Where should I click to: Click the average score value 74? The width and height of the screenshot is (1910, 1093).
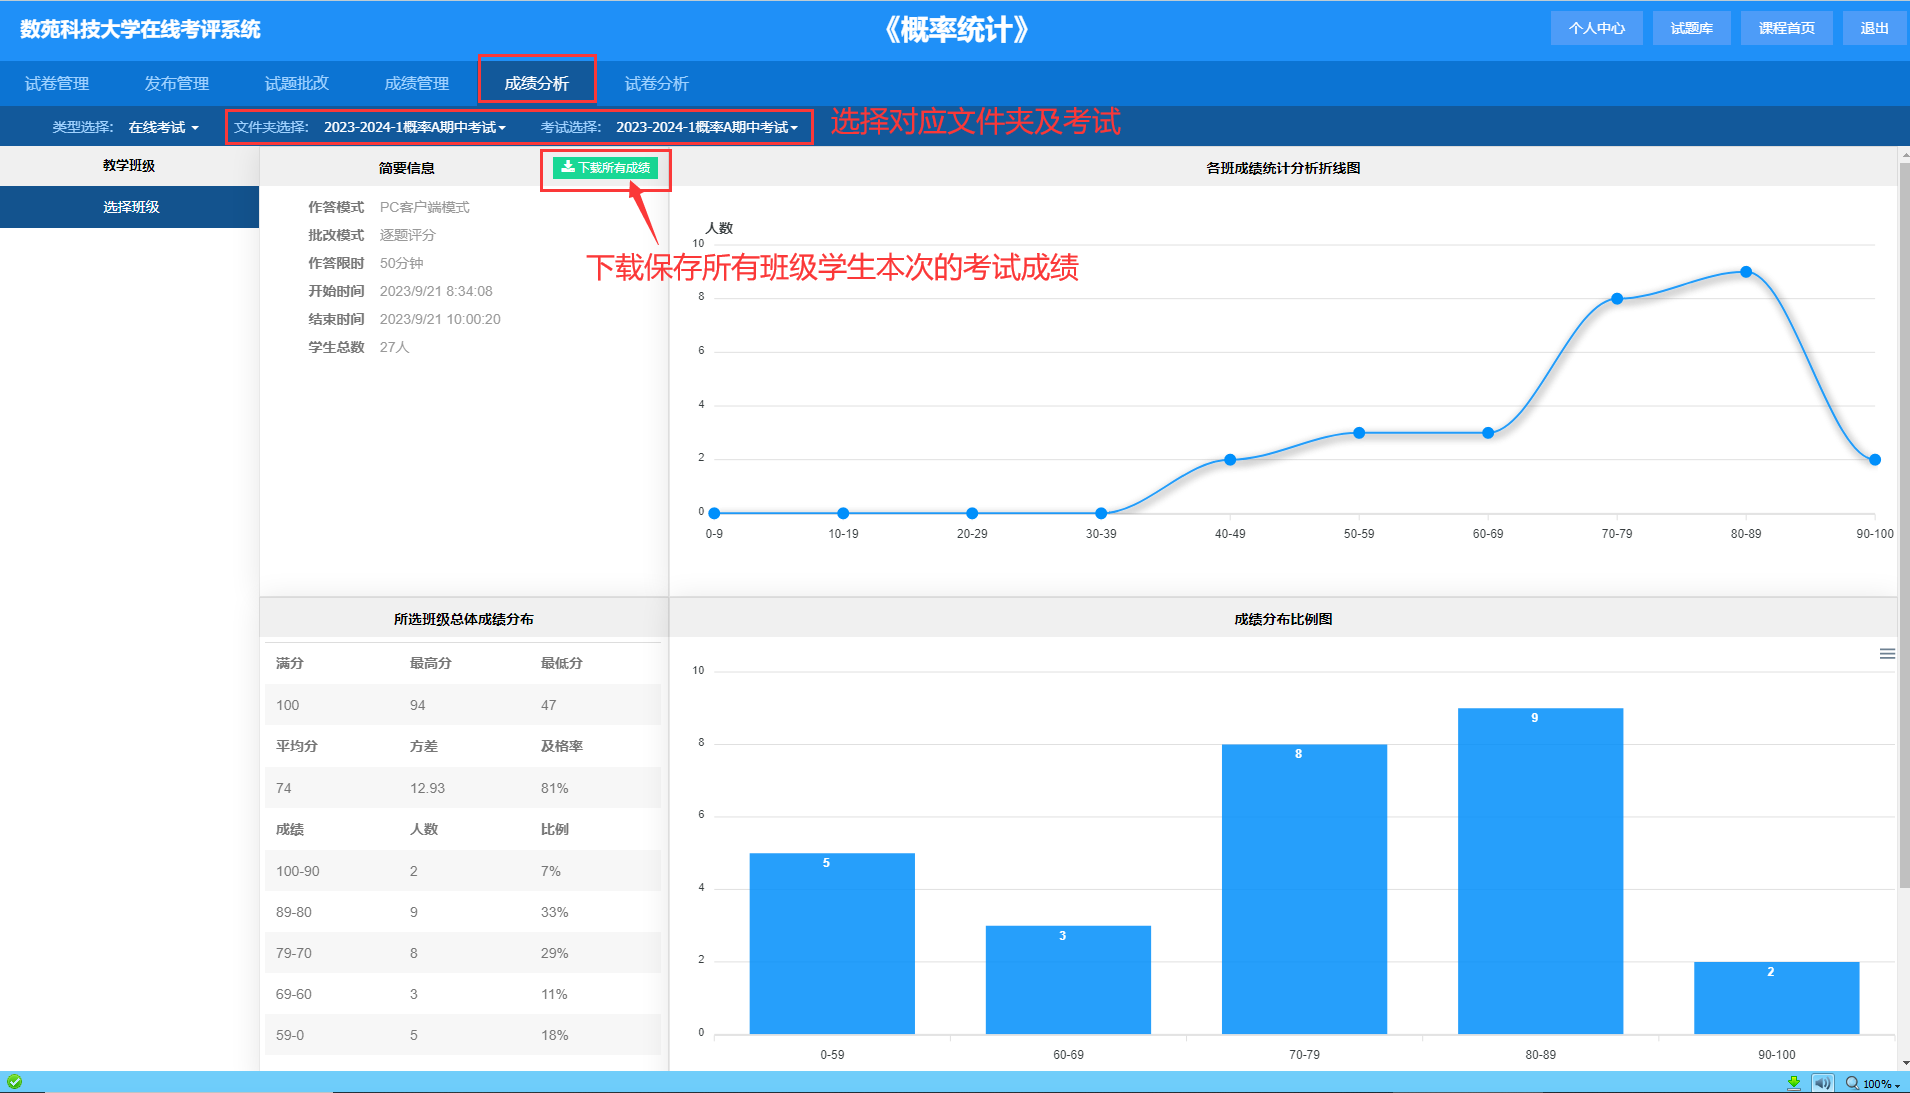click(x=284, y=788)
